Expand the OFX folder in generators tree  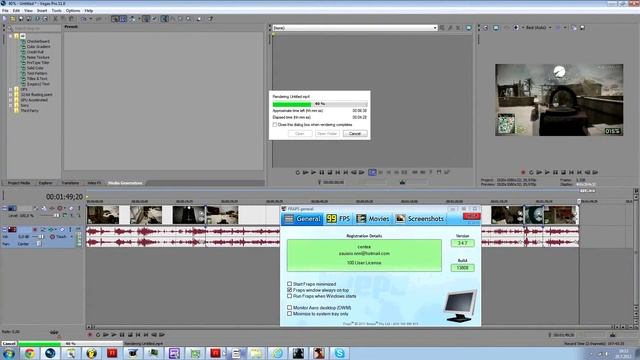click(x=11, y=89)
